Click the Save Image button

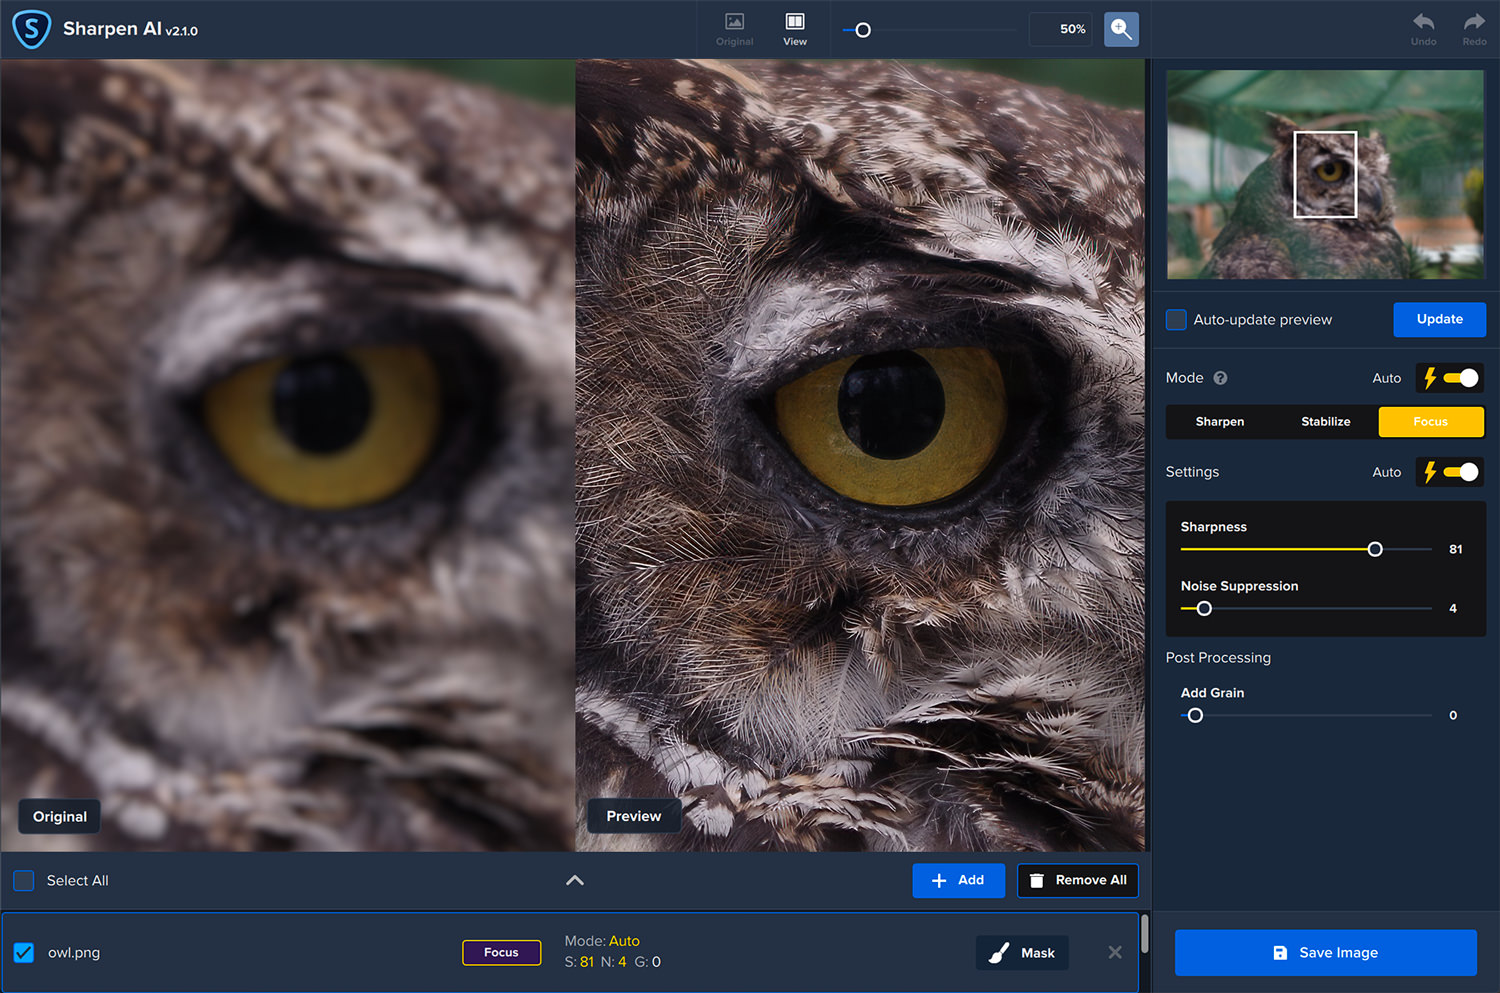click(1325, 952)
